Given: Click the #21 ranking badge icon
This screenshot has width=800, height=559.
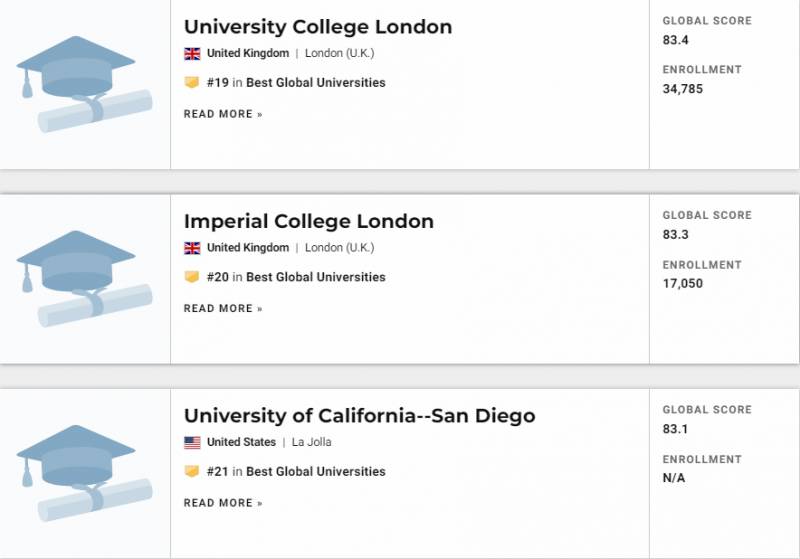Looking at the screenshot, I should [x=192, y=471].
